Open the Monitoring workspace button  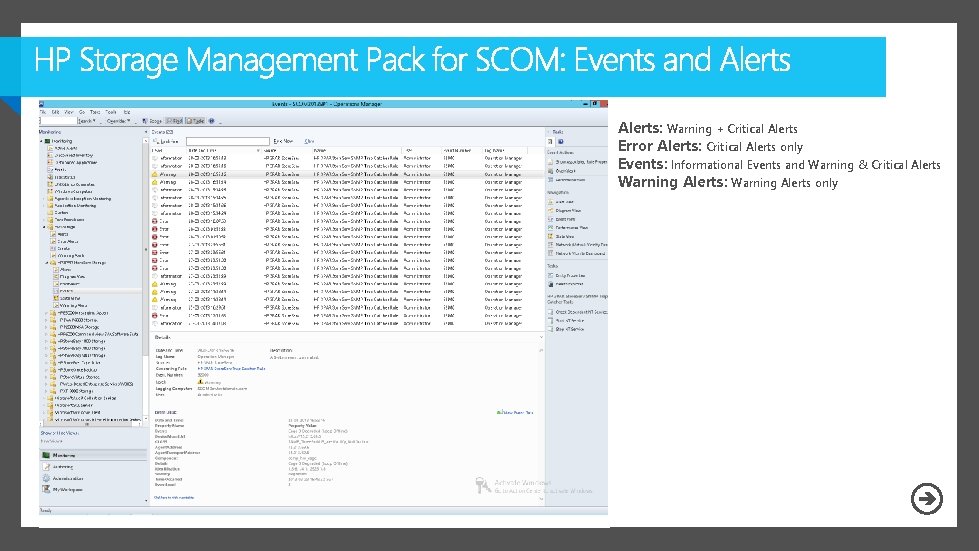(92, 456)
